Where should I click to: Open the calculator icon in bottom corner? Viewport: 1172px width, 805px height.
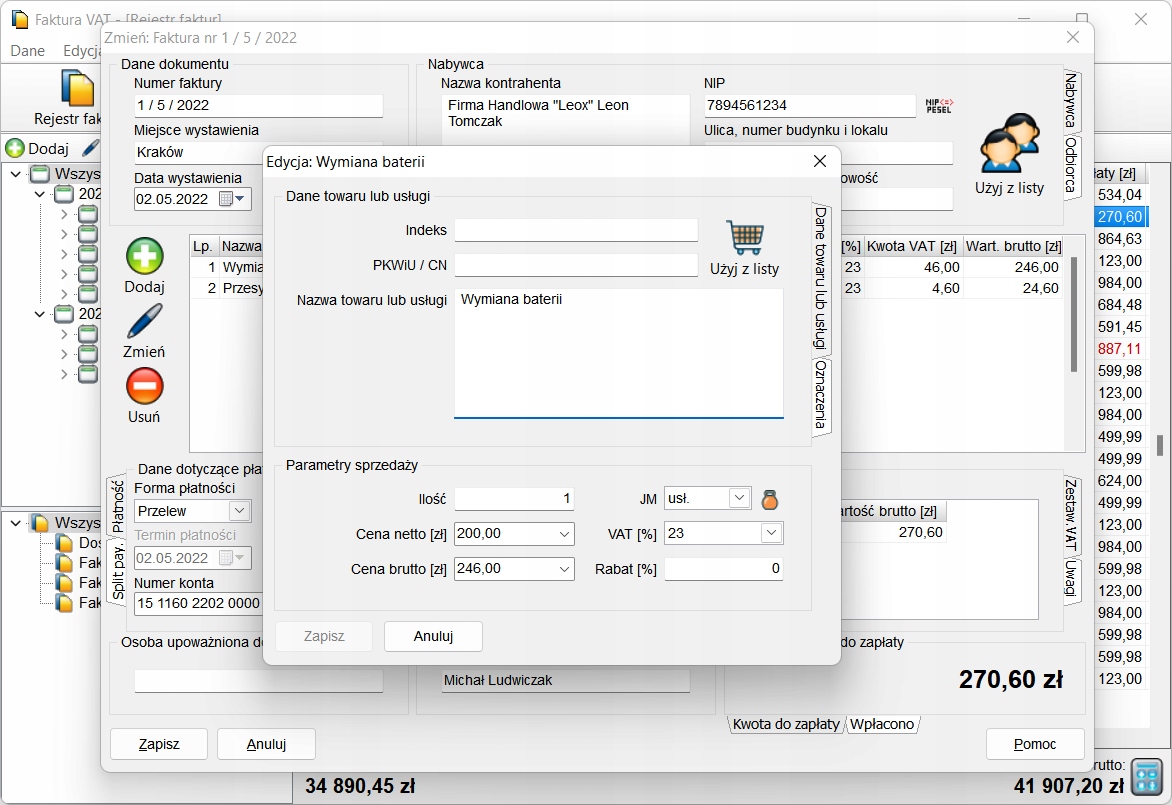(1147, 776)
